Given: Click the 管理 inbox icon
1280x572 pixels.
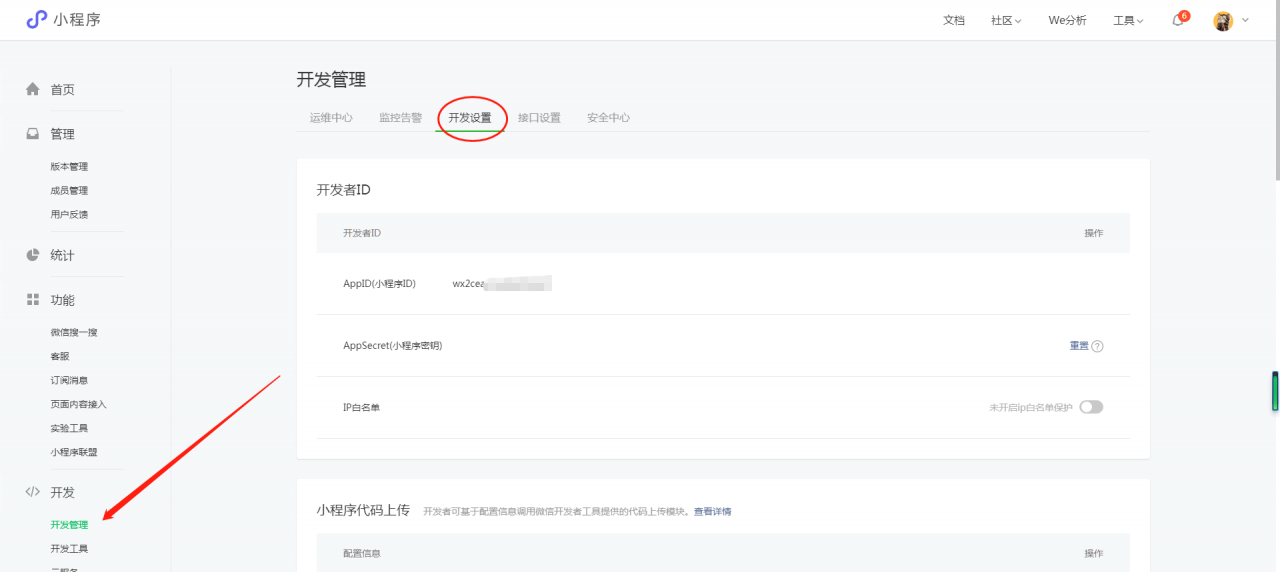Looking at the screenshot, I should coord(33,134).
